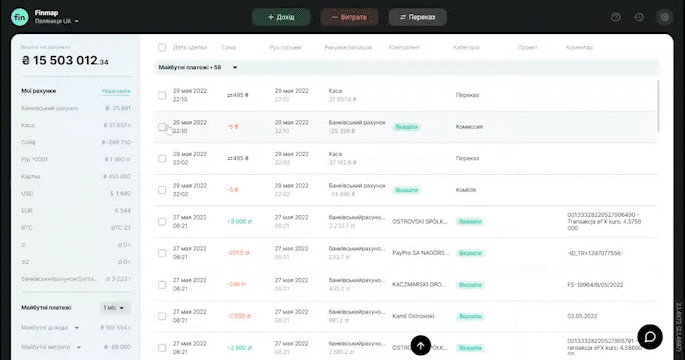Viewport: 685px width, 360px height.
Task: Open the help question mark icon
Action: click(x=616, y=17)
